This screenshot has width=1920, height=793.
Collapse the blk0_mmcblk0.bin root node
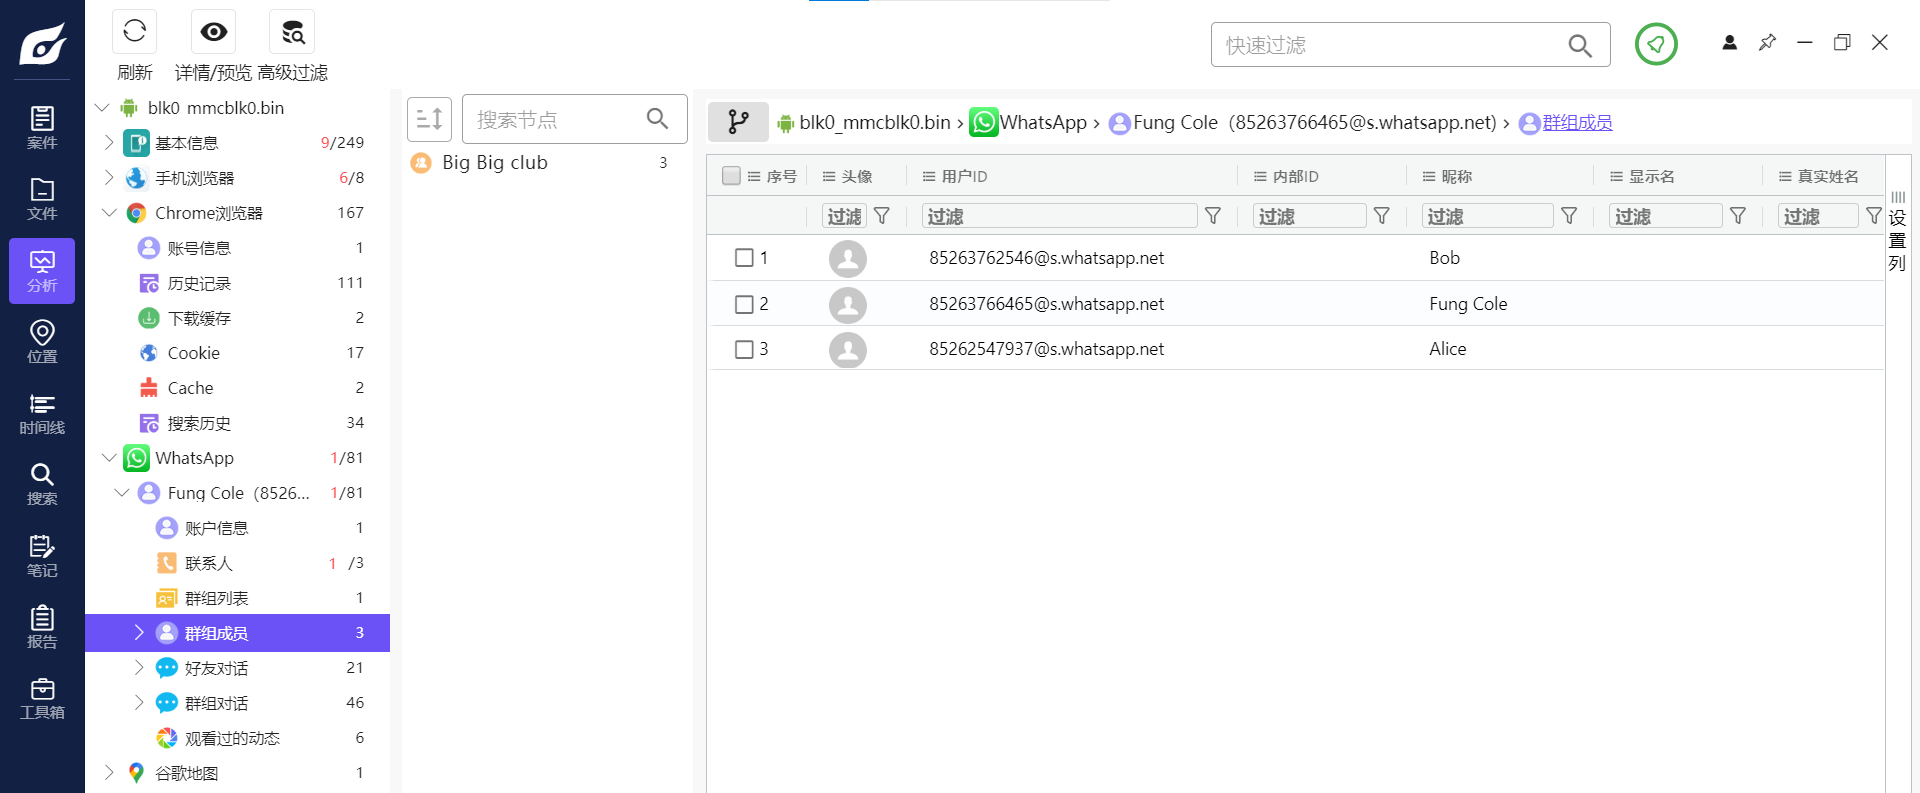point(102,107)
